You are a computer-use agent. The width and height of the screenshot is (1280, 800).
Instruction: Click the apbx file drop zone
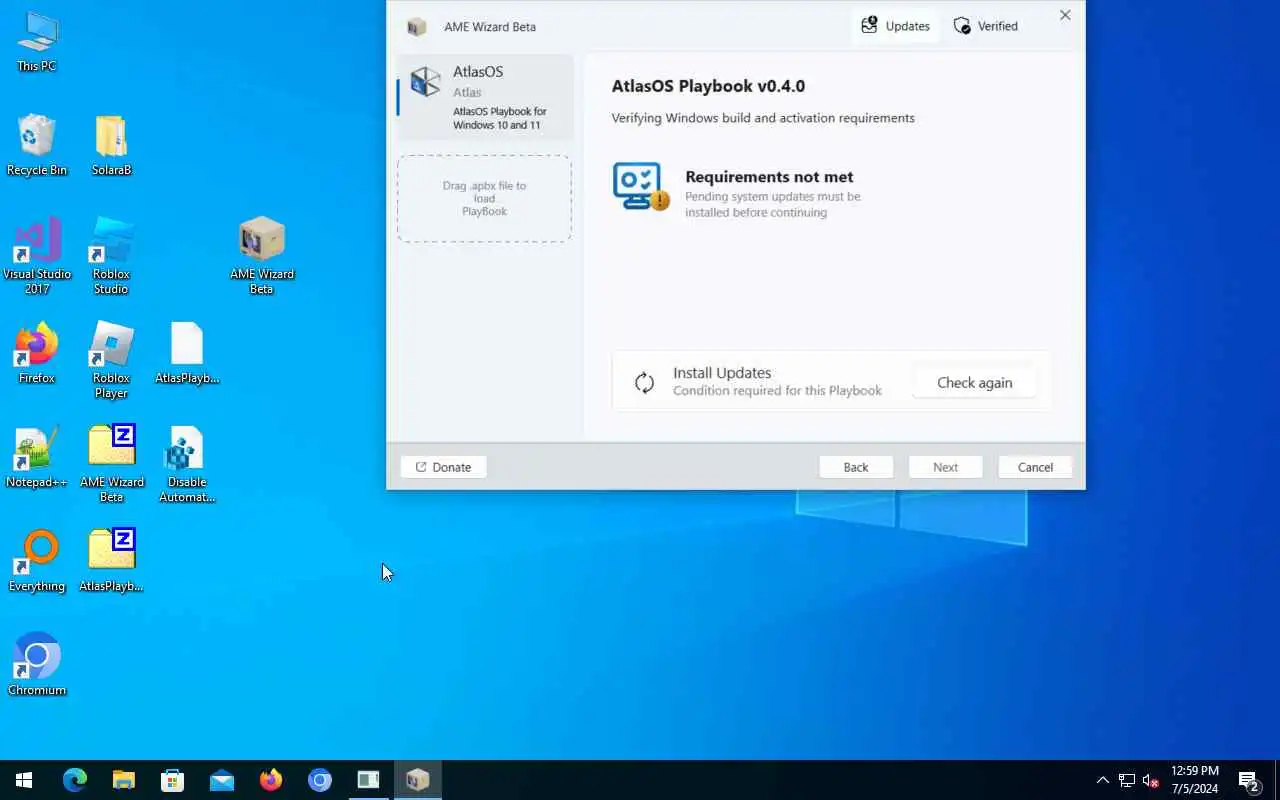tap(484, 198)
